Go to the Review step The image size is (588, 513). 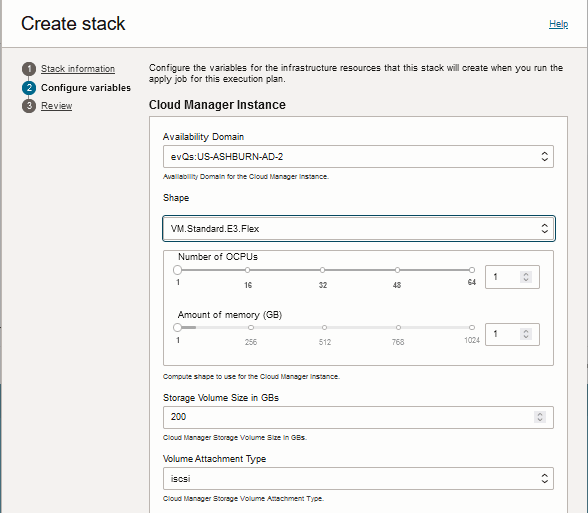57,106
